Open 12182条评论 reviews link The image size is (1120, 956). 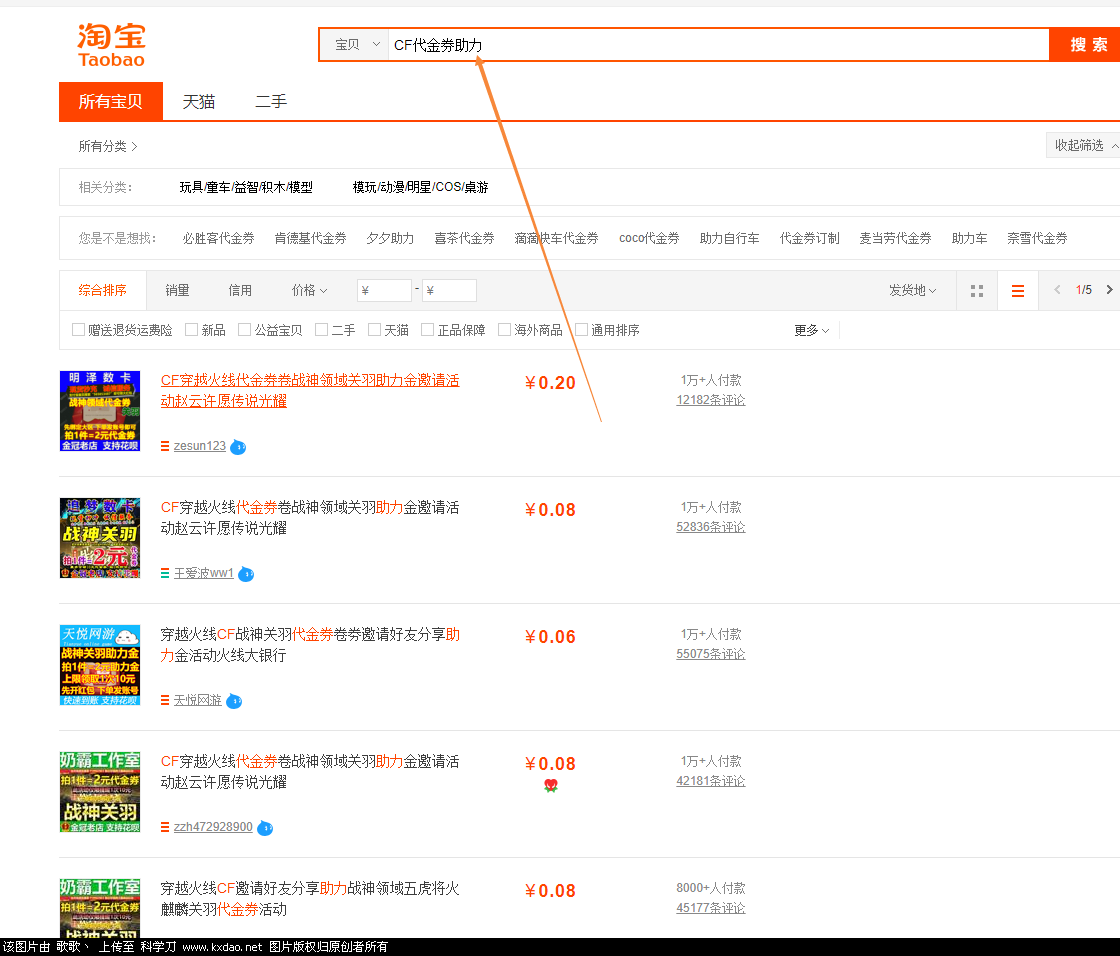[711, 400]
